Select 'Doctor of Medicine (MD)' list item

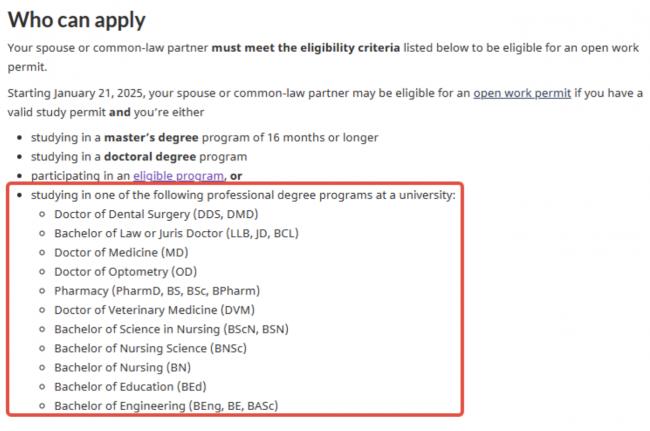(x=121, y=252)
